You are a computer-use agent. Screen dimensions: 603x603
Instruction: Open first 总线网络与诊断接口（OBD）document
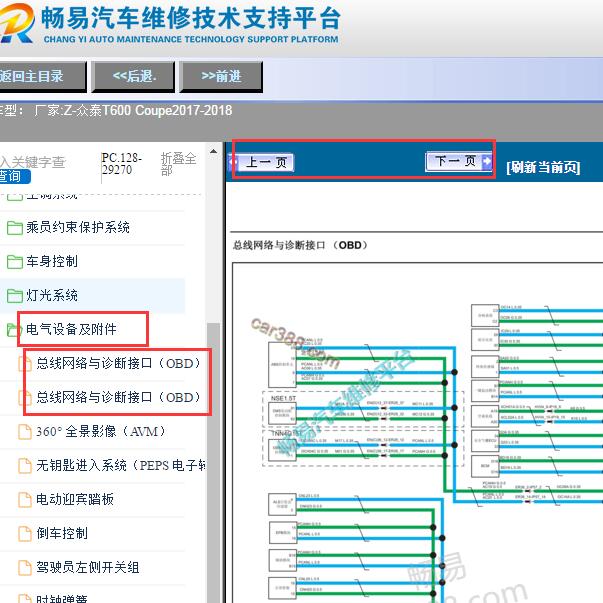tap(118, 363)
